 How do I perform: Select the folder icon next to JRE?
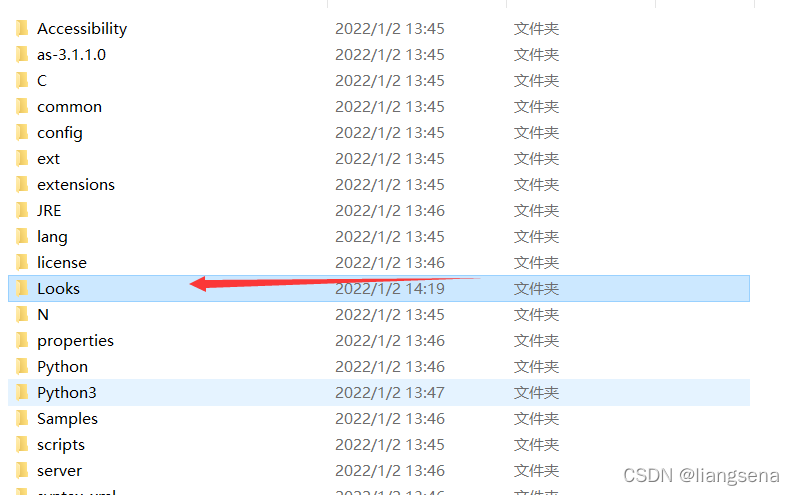(x=22, y=211)
